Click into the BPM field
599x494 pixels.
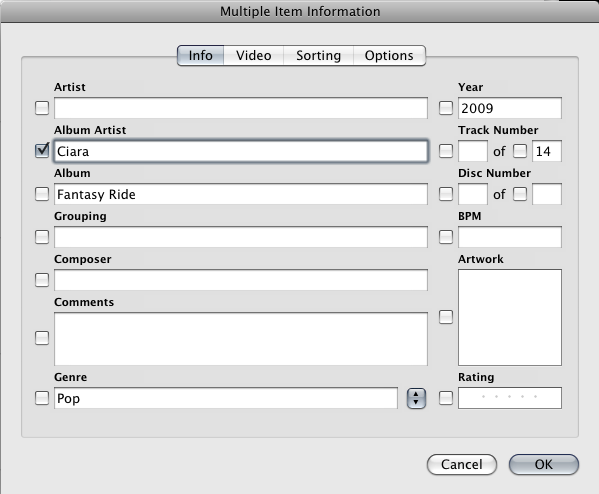point(510,236)
